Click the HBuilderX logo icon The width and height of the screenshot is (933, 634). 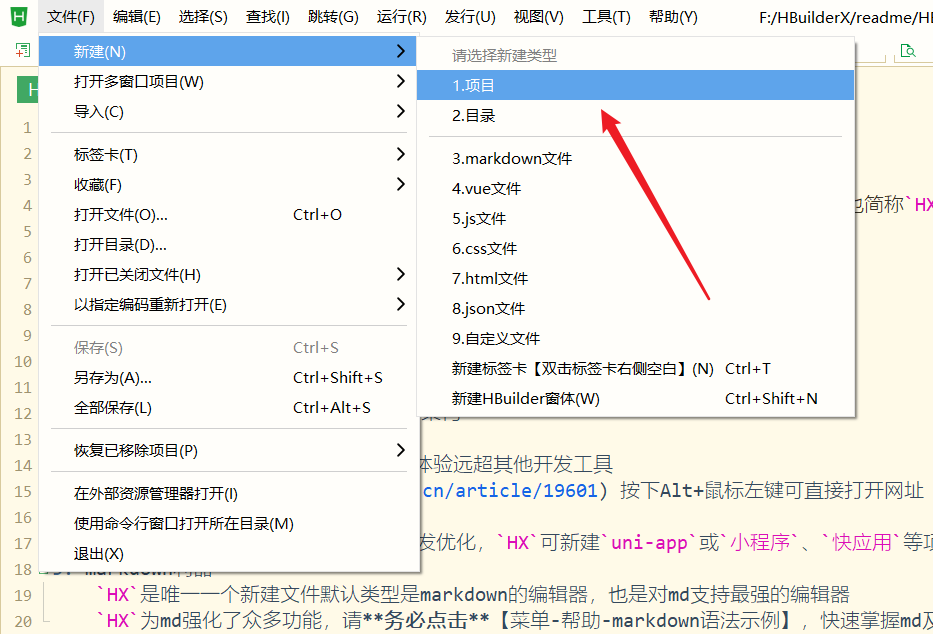pos(19,16)
